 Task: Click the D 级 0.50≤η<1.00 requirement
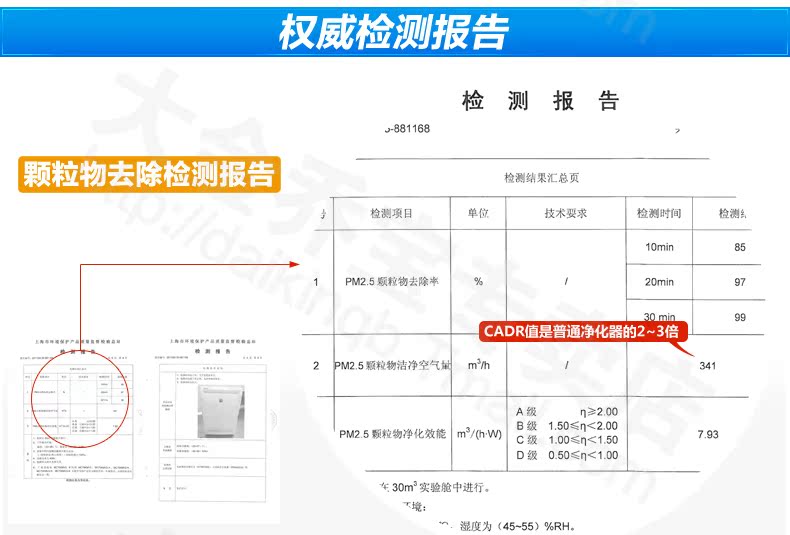click(x=567, y=455)
